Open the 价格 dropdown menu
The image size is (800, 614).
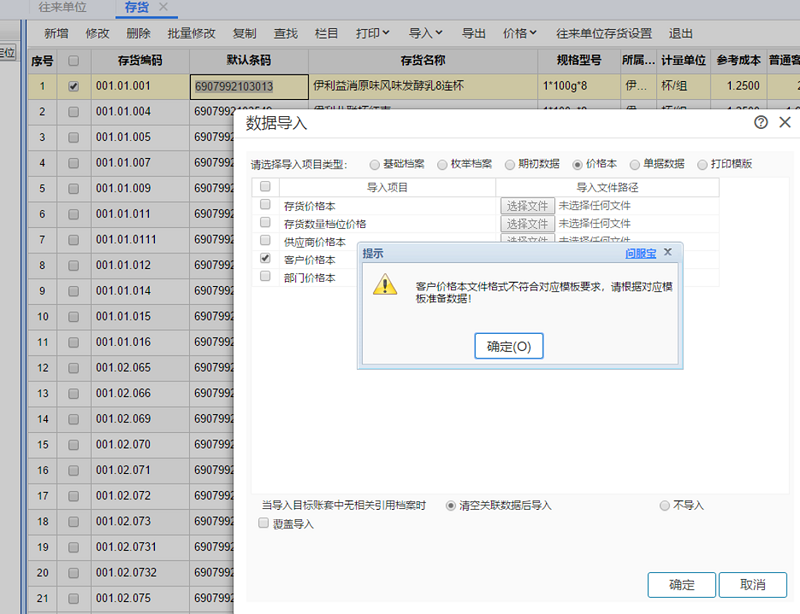[519, 34]
